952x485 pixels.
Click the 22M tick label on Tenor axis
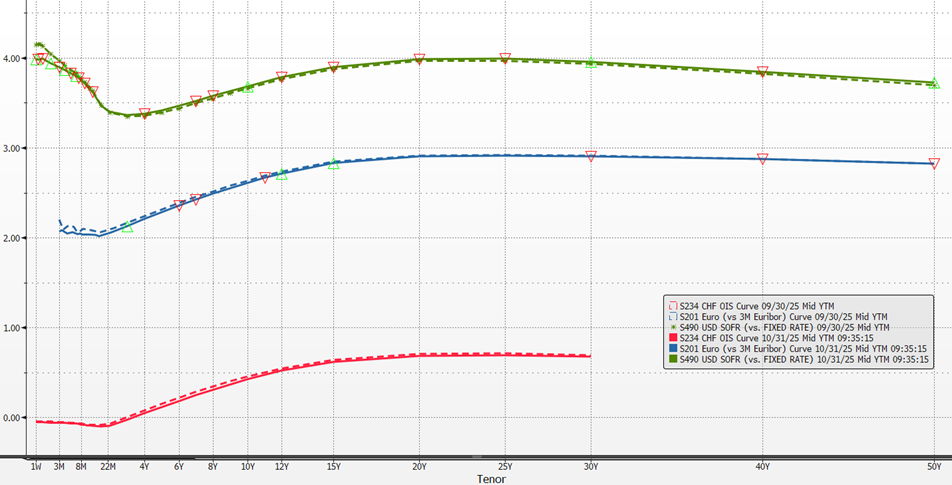point(106,466)
